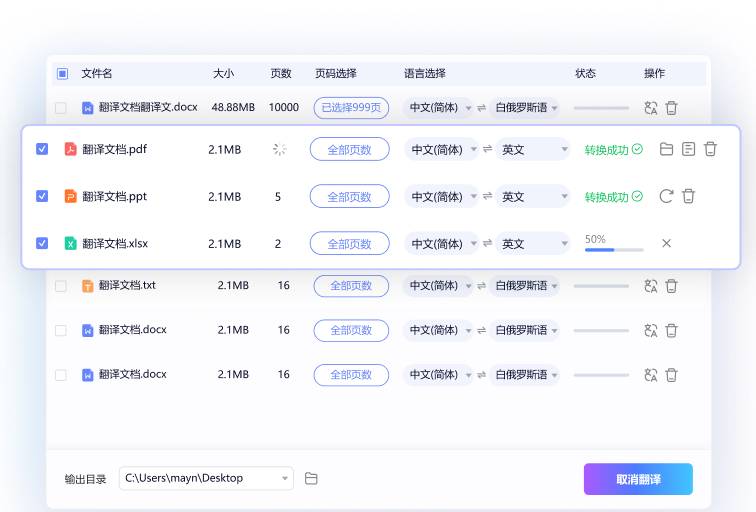This screenshot has width=756, height=512.
Task: Retry translation of 翻译文档.ppt
Action: (666, 196)
